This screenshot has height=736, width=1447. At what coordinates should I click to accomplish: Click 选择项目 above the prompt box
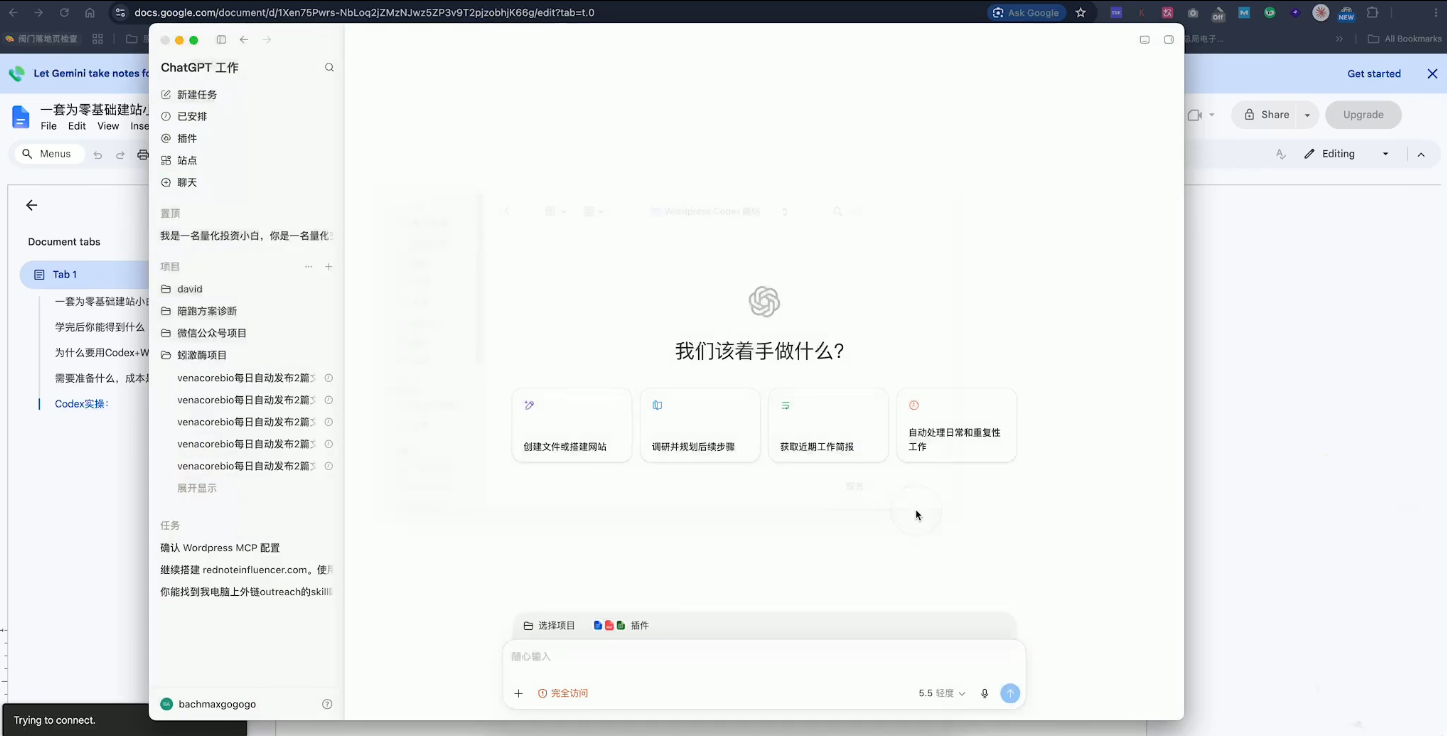point(549,625)
